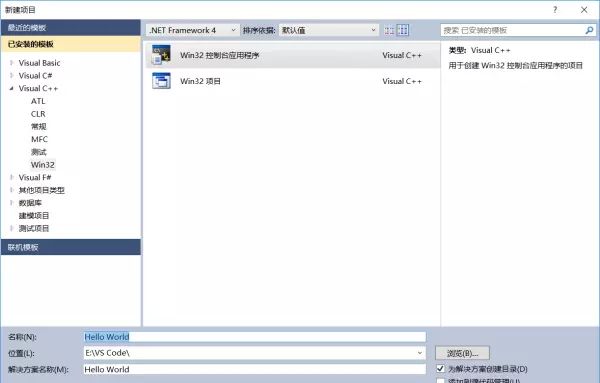This screenshot has height=383, width=600.
Task: Expand the Visual F# node
Action: [11, 177]
